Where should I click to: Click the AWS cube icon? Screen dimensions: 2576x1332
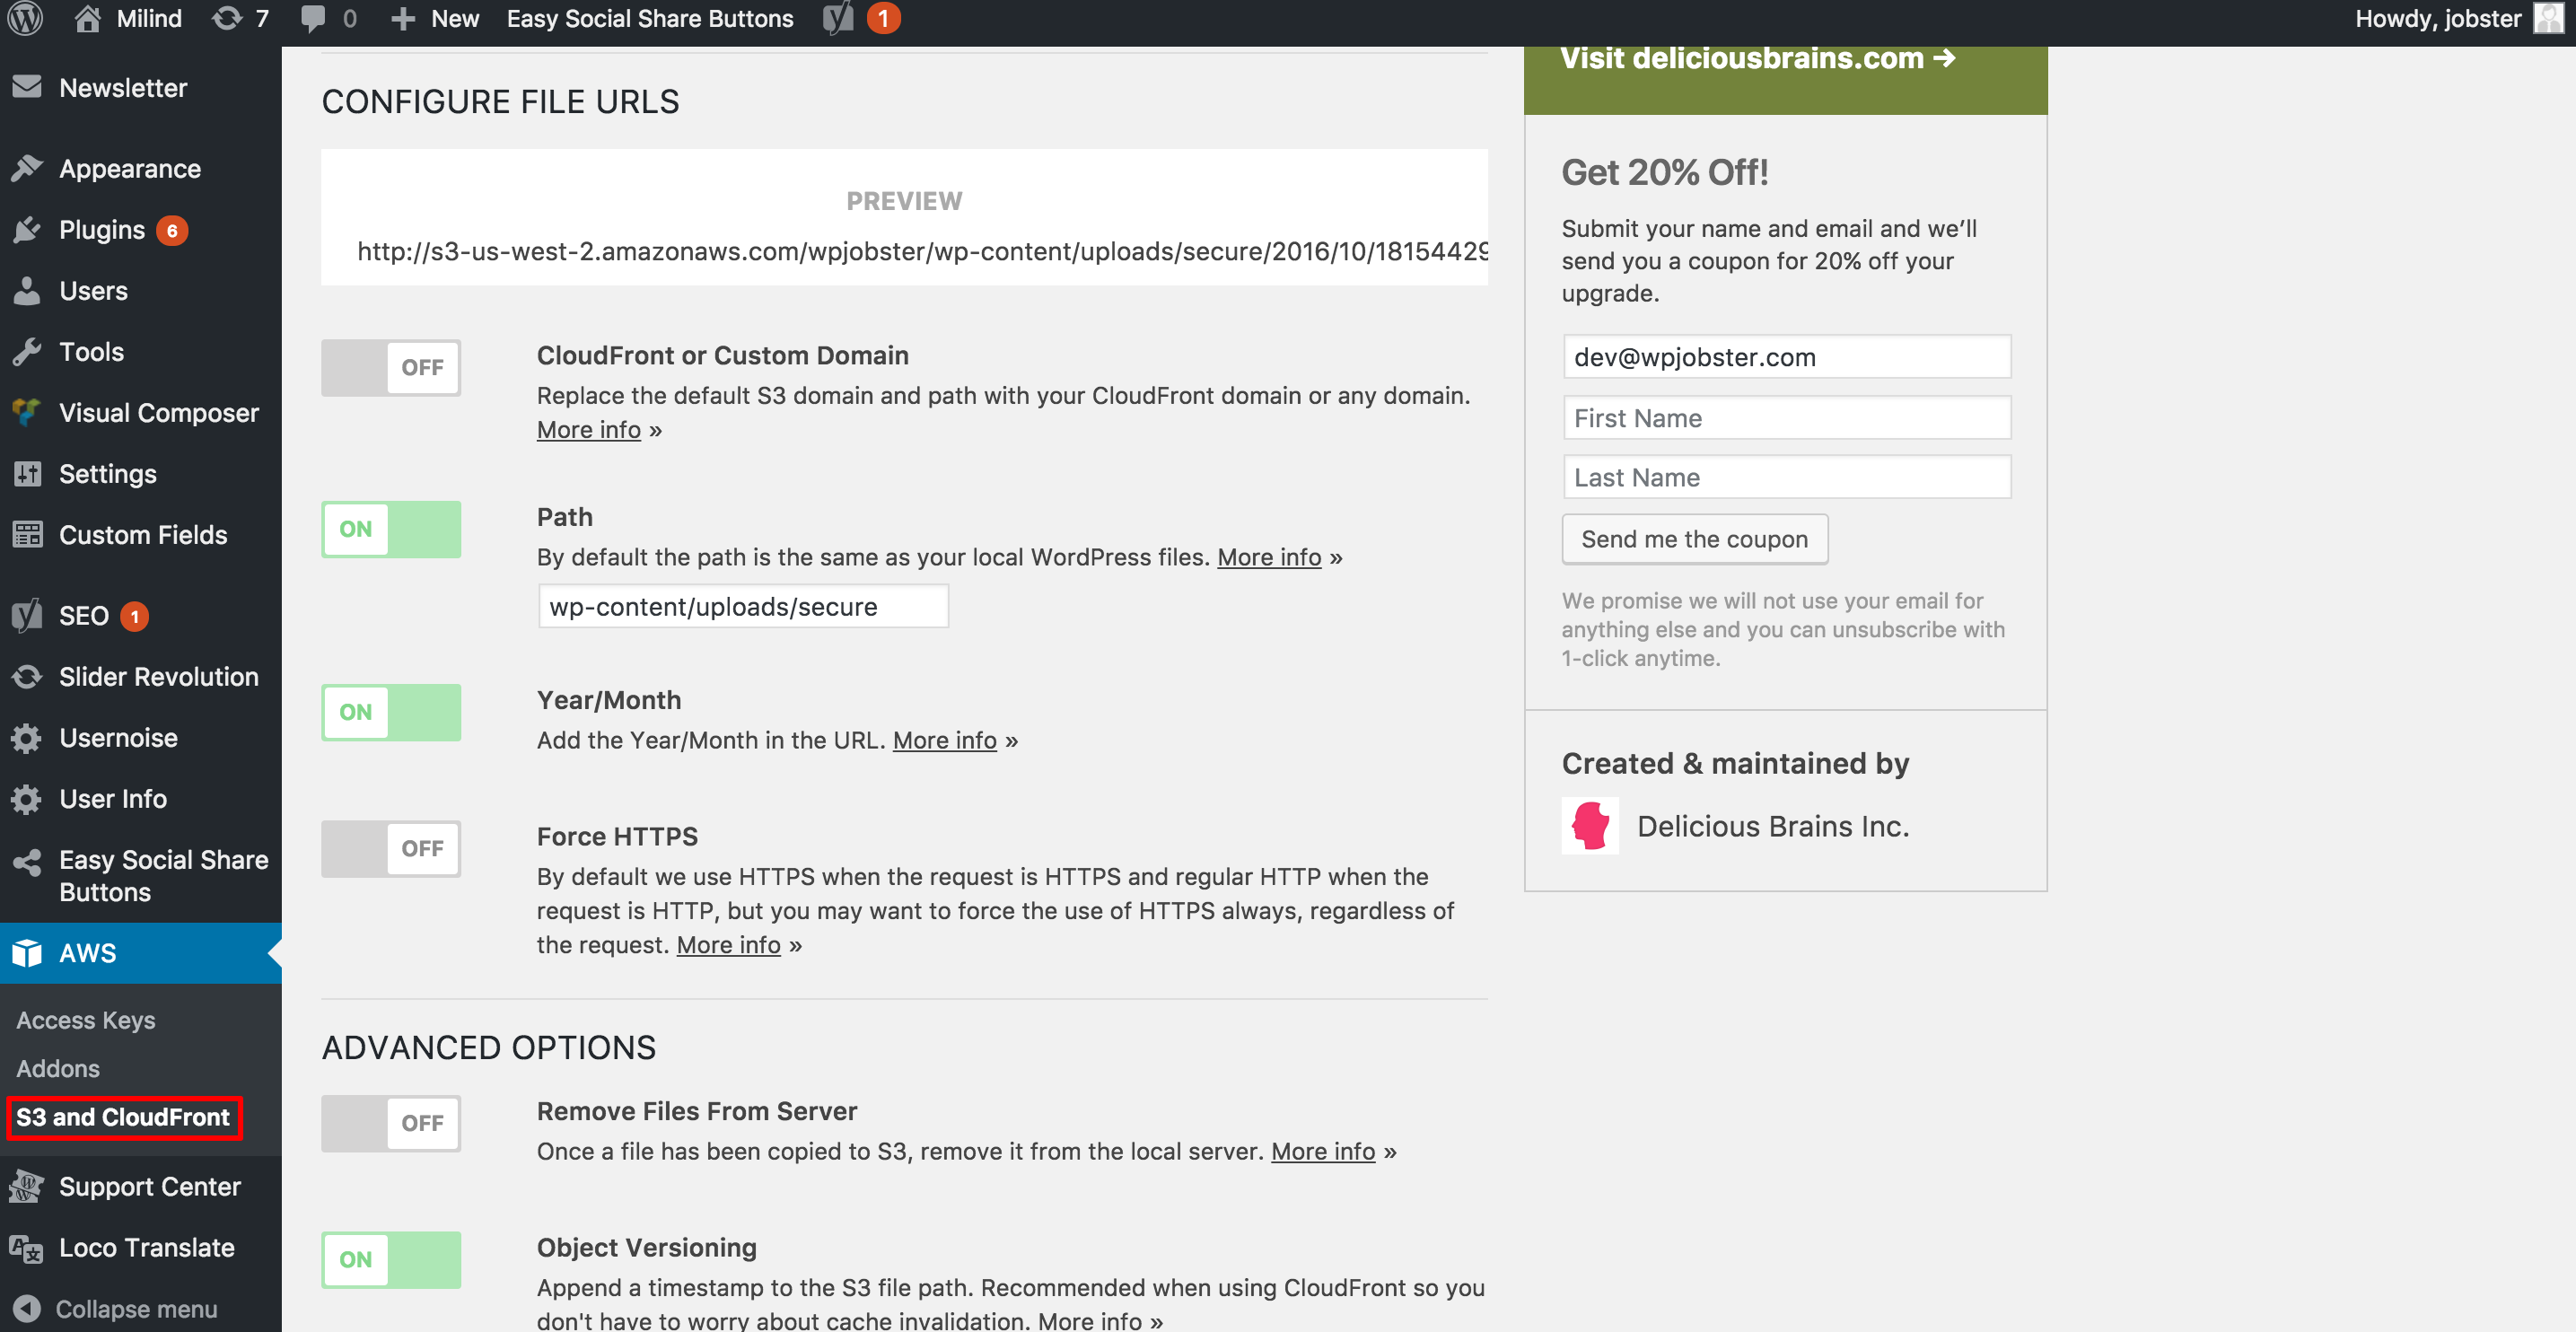point(27,953)
